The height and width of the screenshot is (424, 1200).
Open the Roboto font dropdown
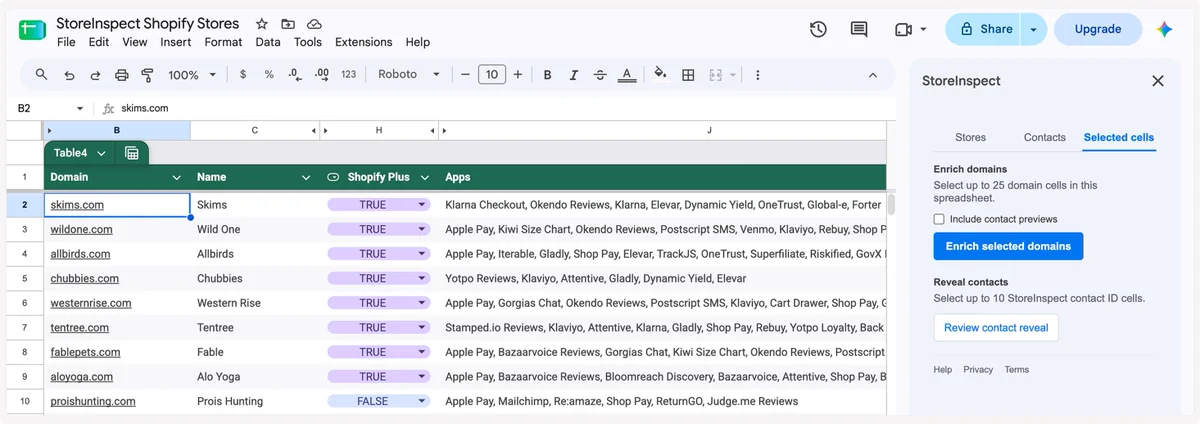click(x=409, y=75)
